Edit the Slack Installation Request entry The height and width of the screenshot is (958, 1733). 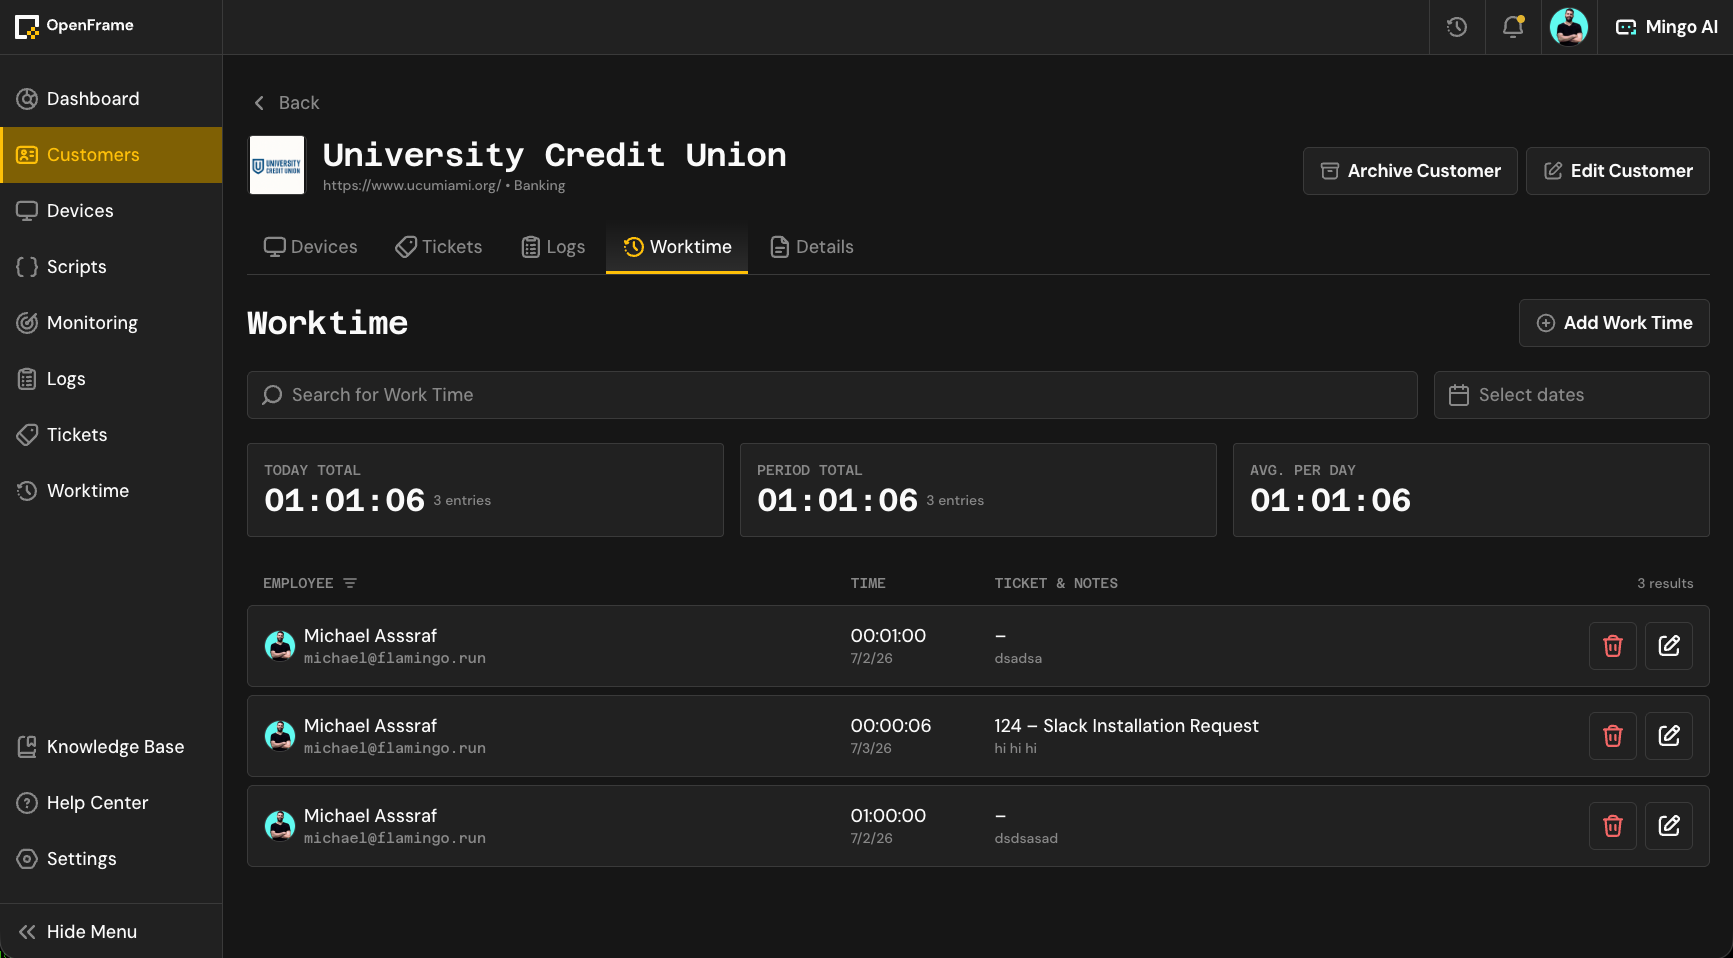pyautogui.click(x=1669, y=736)
